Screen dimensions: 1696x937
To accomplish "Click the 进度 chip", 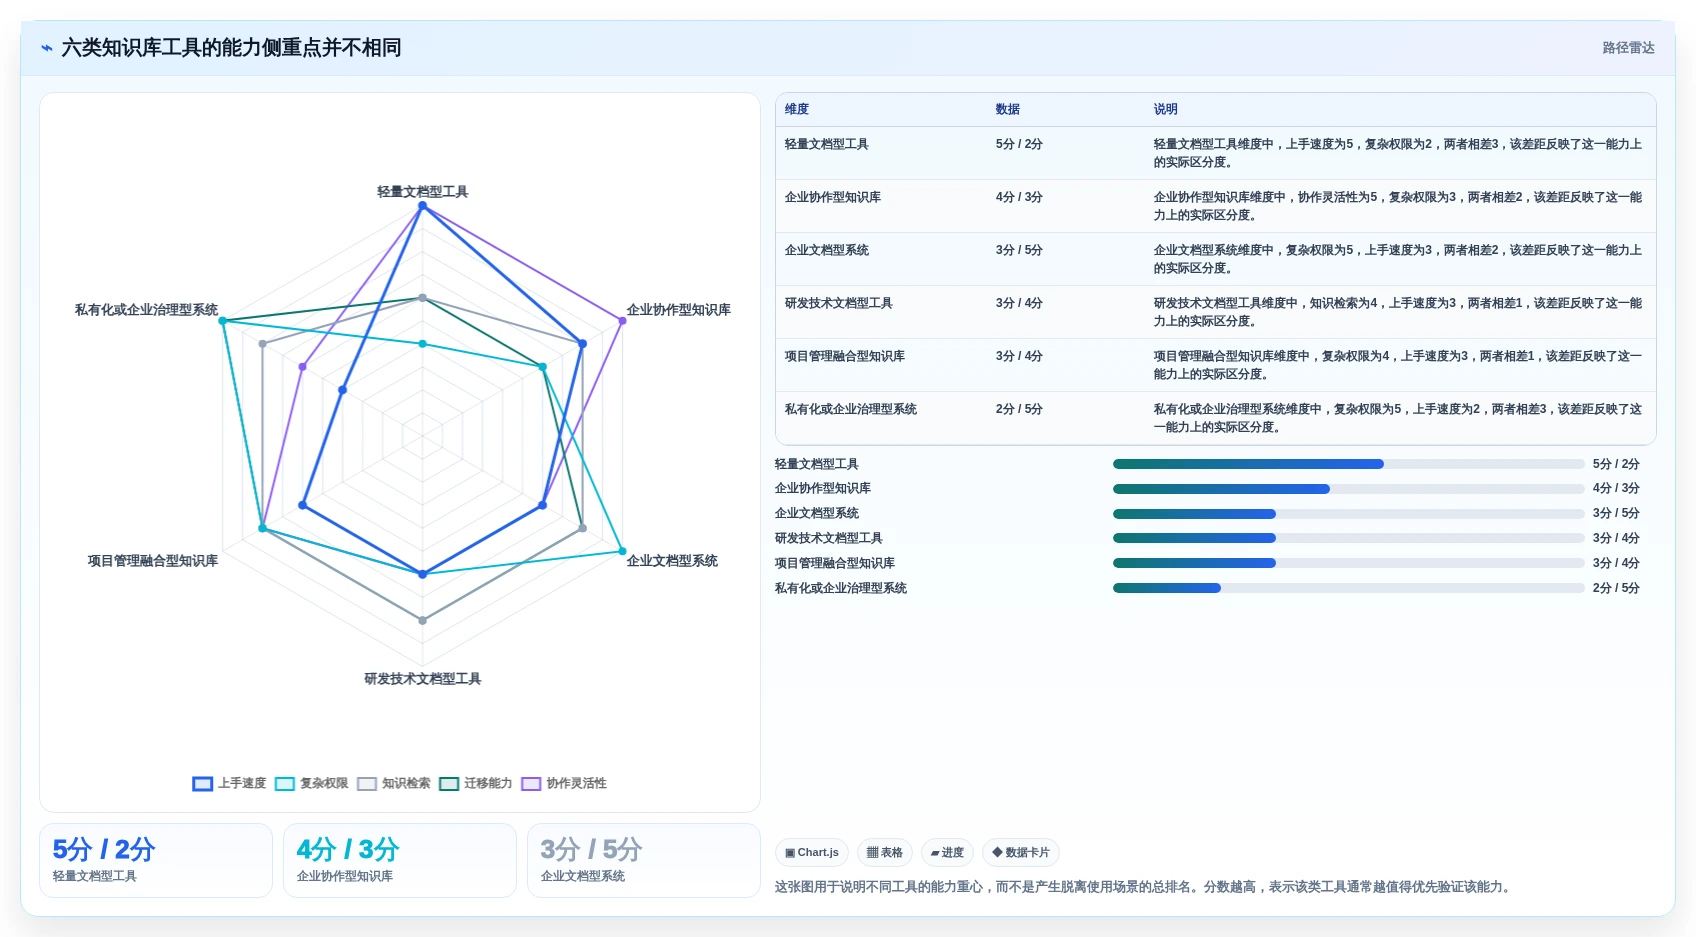I will (947, 853).
